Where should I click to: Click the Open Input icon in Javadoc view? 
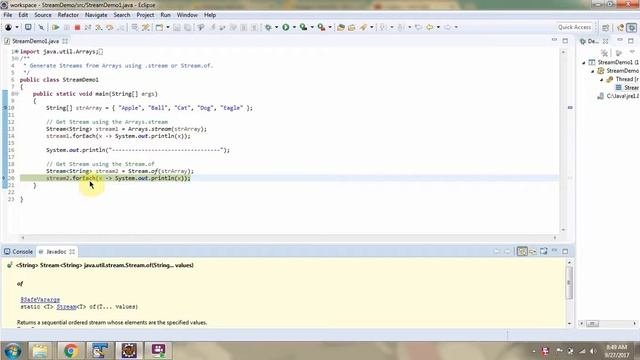tap(533, 251)
